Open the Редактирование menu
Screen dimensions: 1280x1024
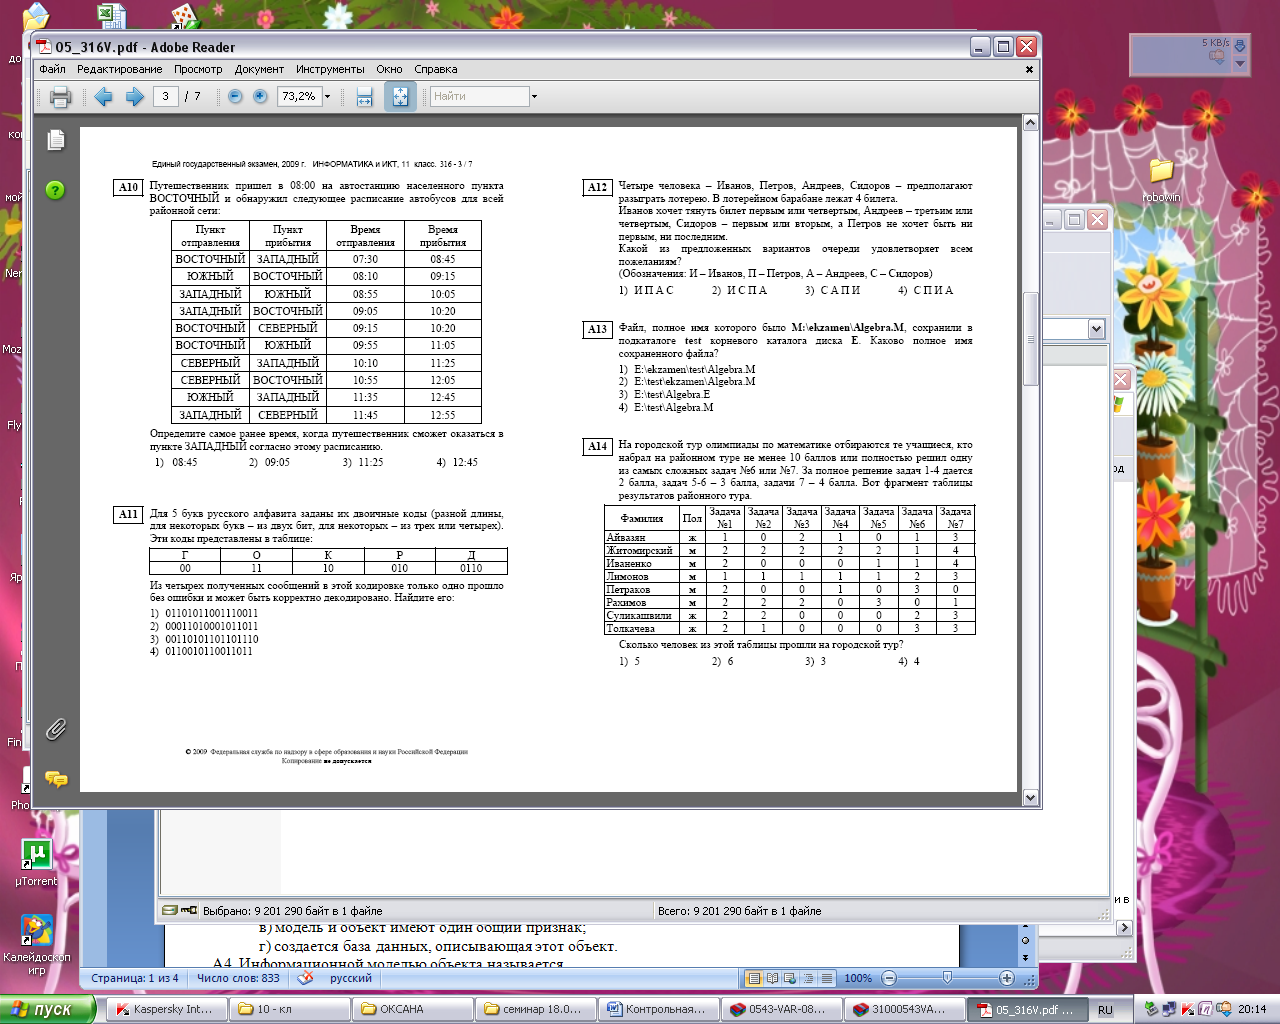point(119,69)
